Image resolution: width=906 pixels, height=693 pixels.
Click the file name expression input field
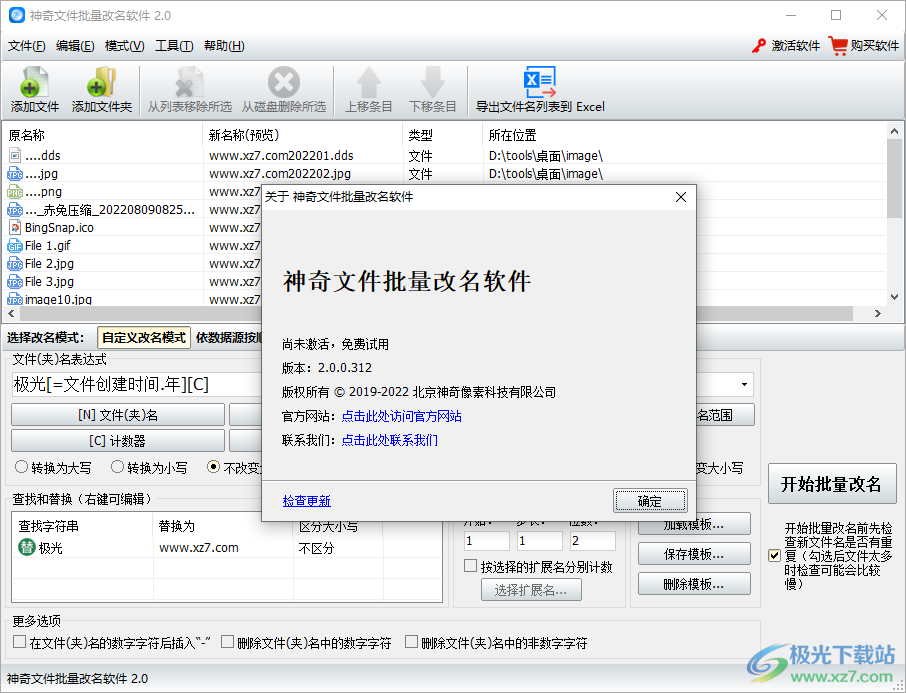[136, 384]
